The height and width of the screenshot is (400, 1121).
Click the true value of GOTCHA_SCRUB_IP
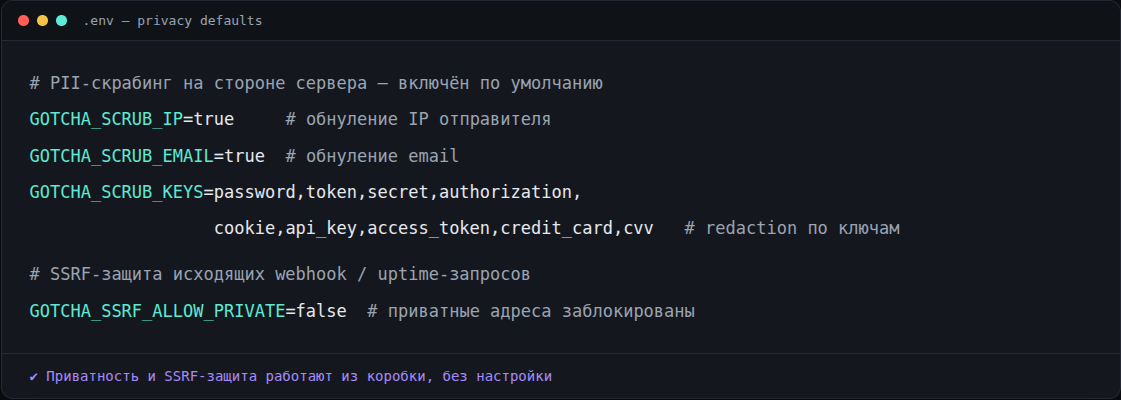pyautogui.click(x=214, y=119)
